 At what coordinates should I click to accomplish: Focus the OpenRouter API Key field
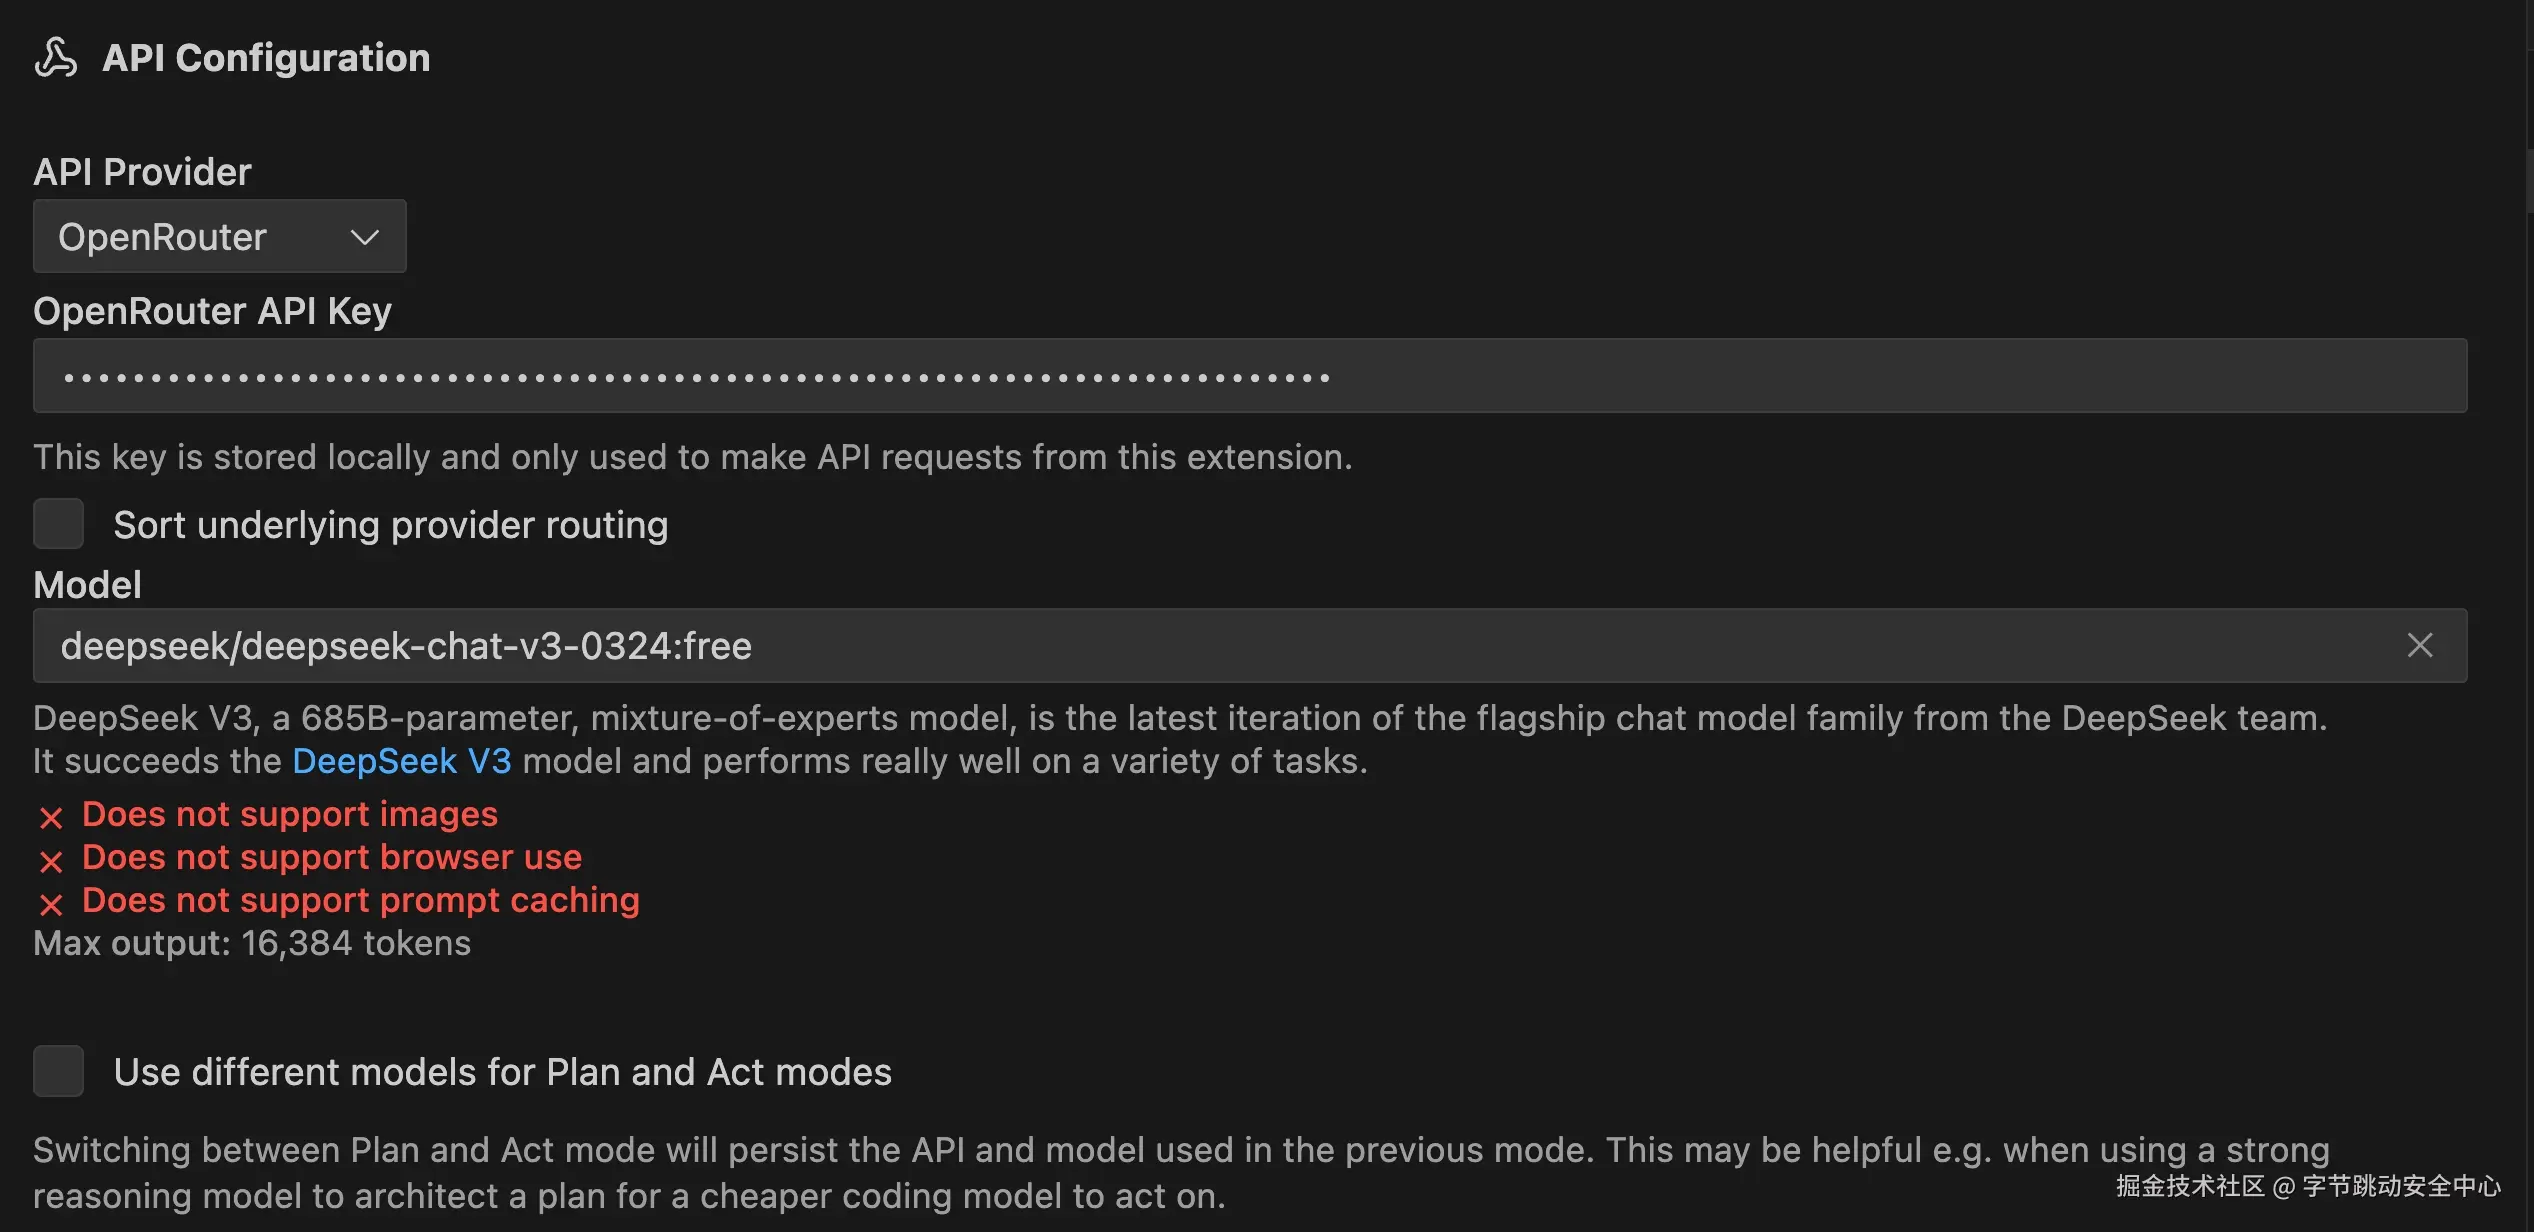tap(1250, 376)
